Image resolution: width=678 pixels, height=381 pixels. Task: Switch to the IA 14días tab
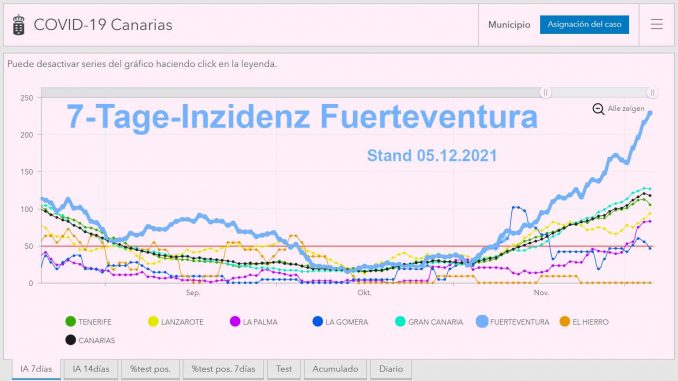[91, 369]
